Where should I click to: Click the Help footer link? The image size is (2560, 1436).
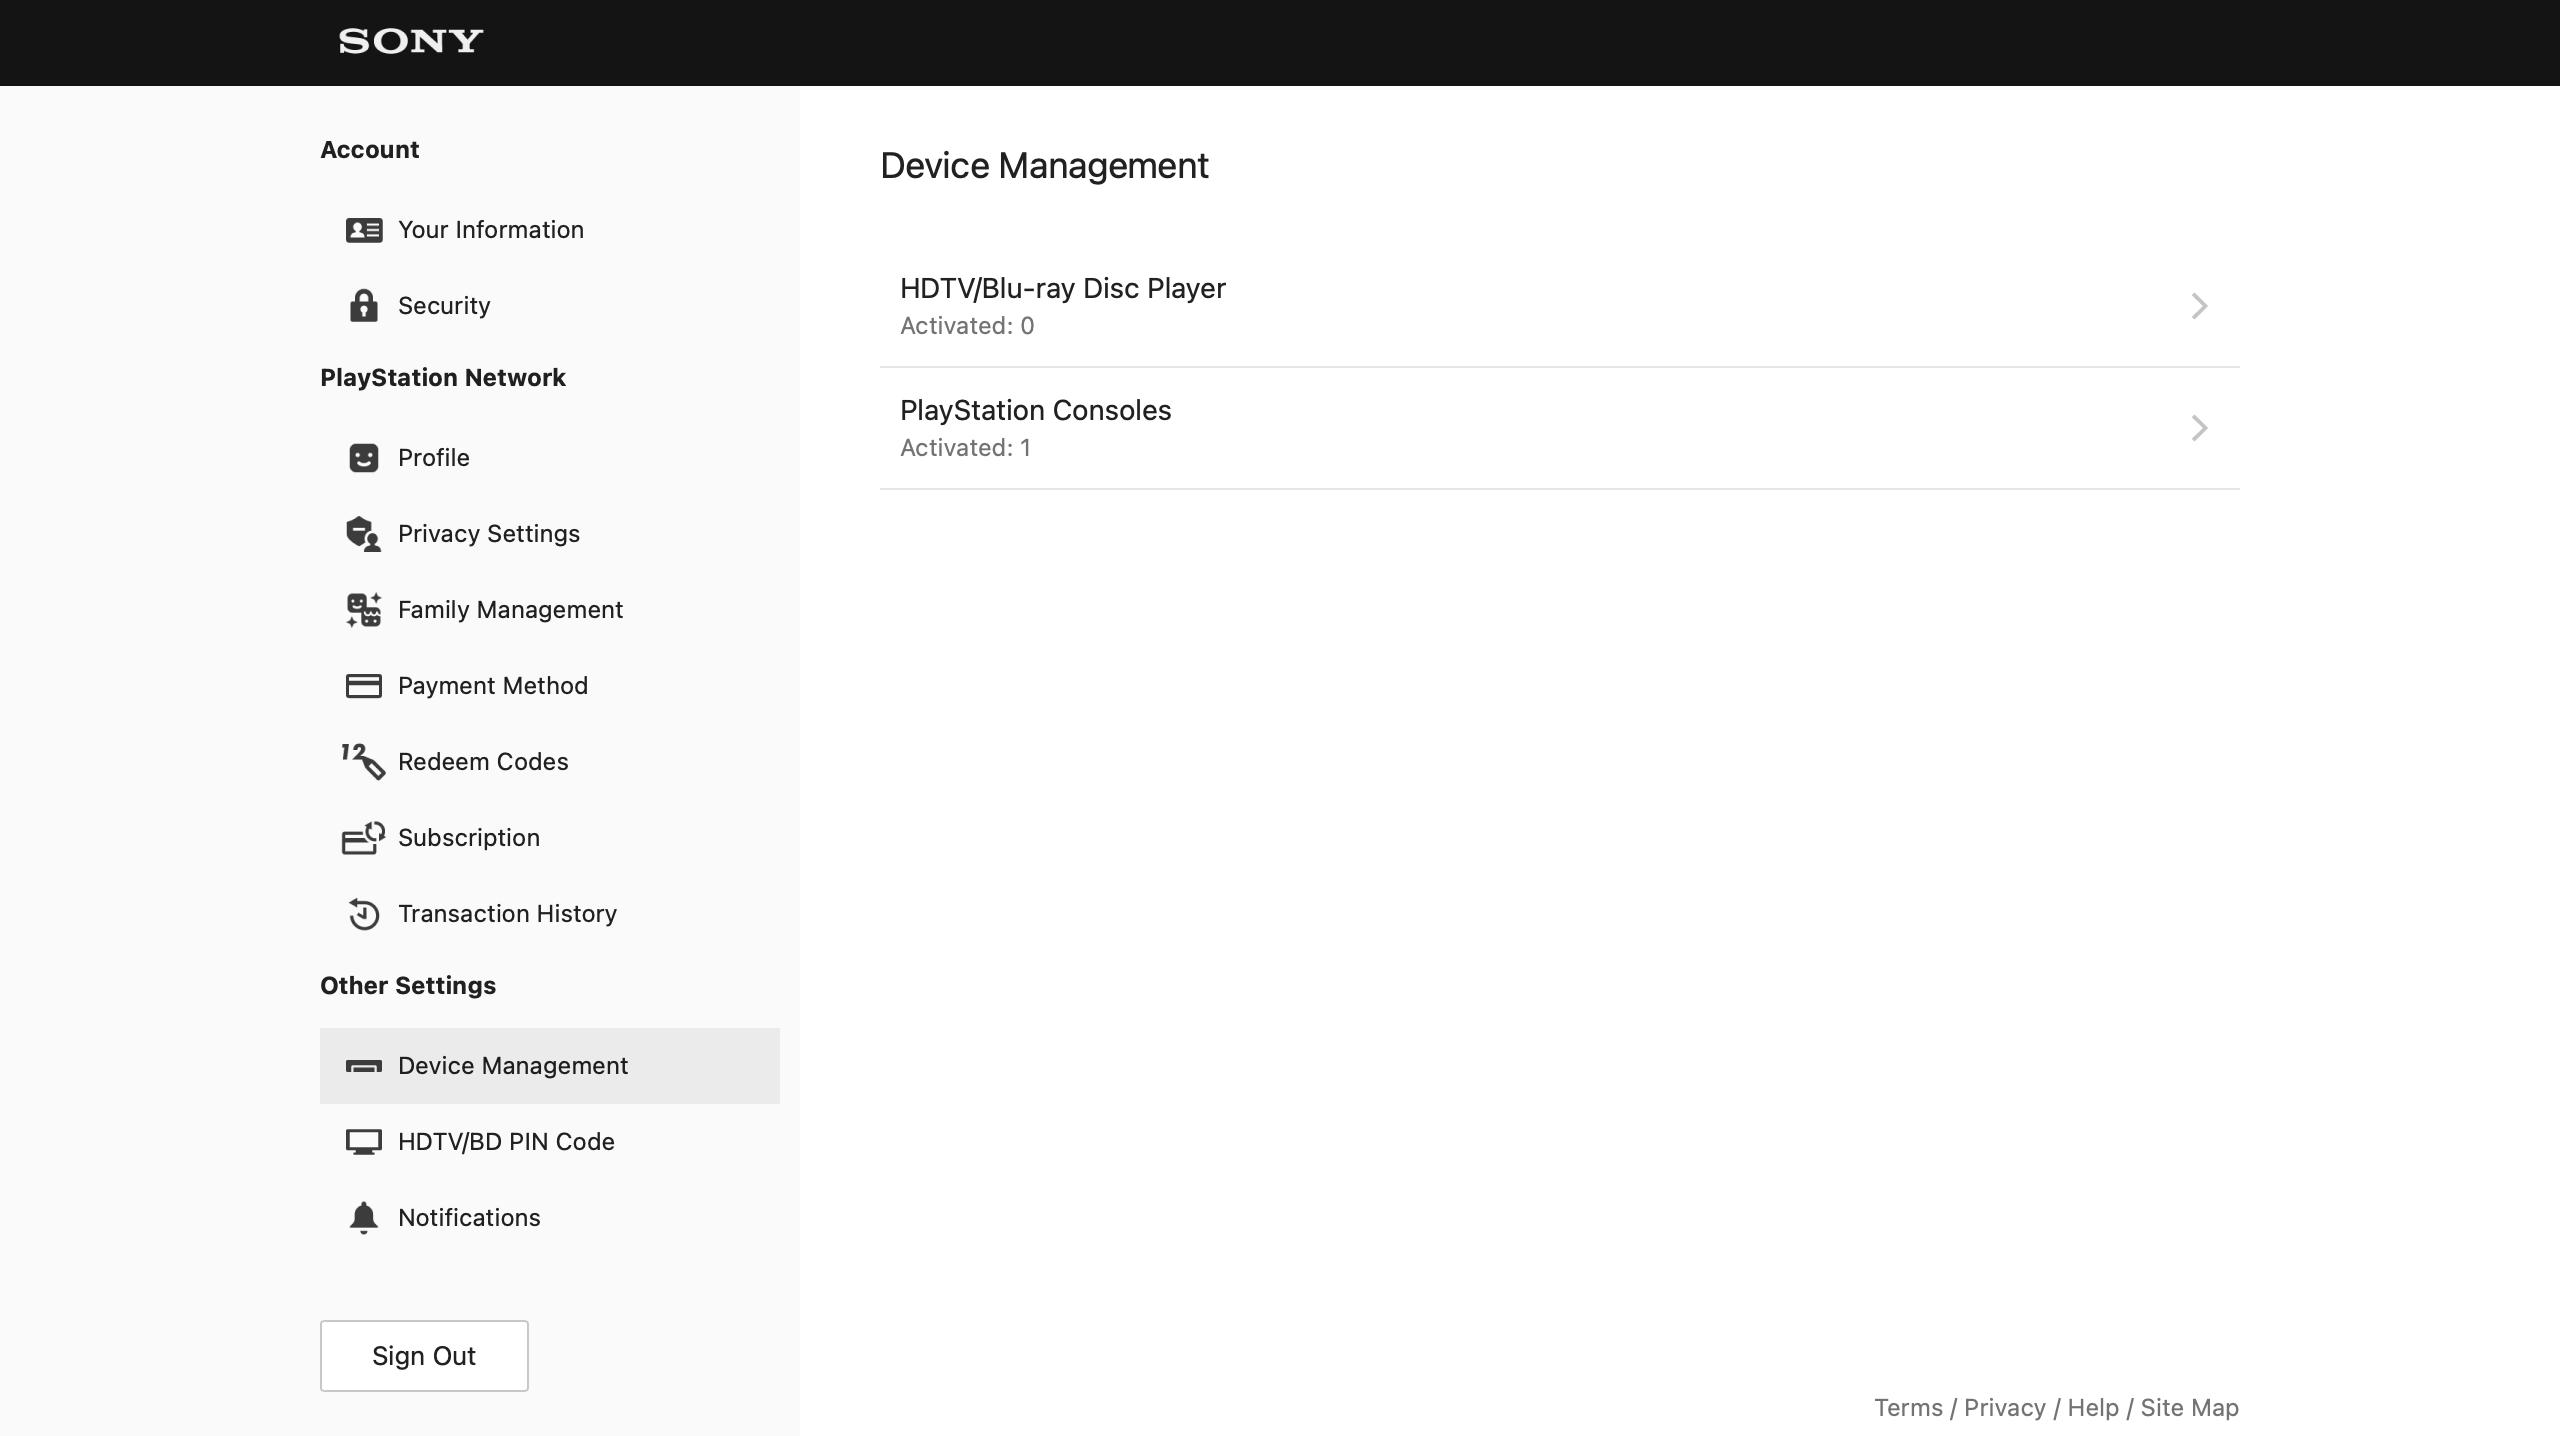point(2092,1408)
